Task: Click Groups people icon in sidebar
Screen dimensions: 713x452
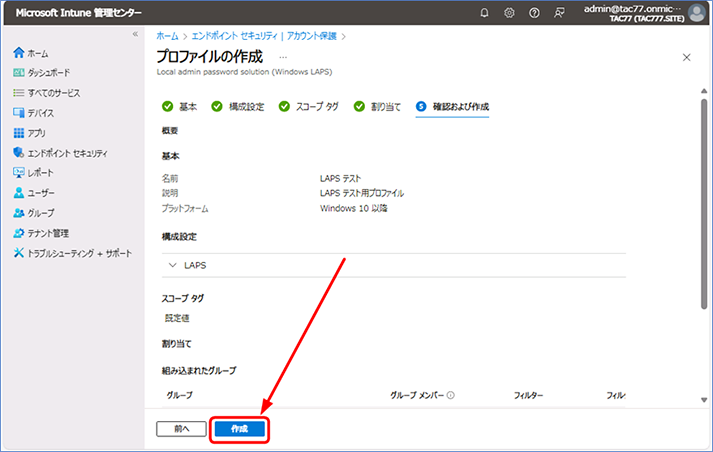Action: tap(19, 213)
